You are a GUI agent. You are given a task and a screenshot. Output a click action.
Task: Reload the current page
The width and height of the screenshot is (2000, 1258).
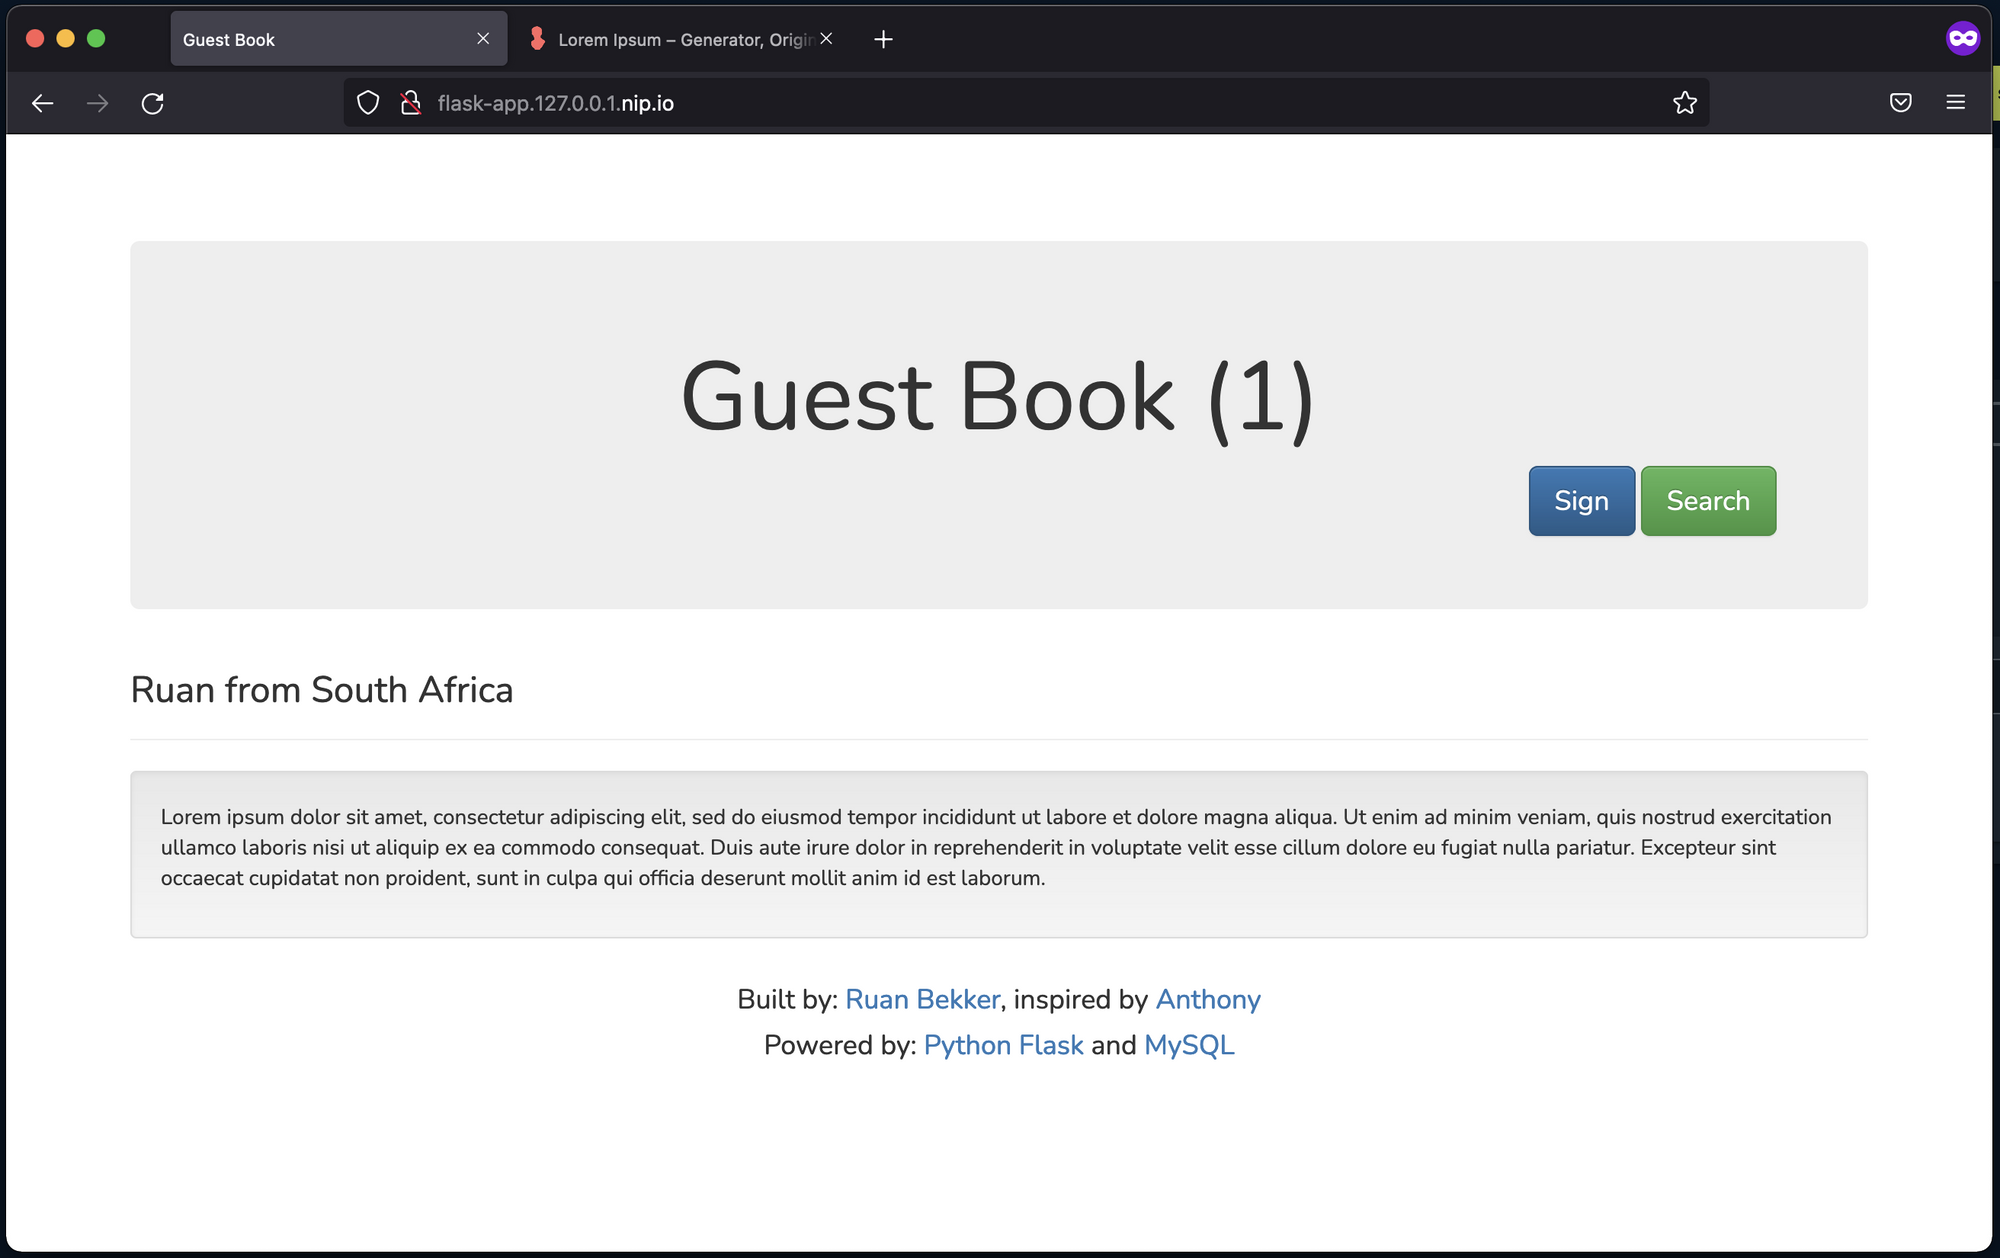152,103
